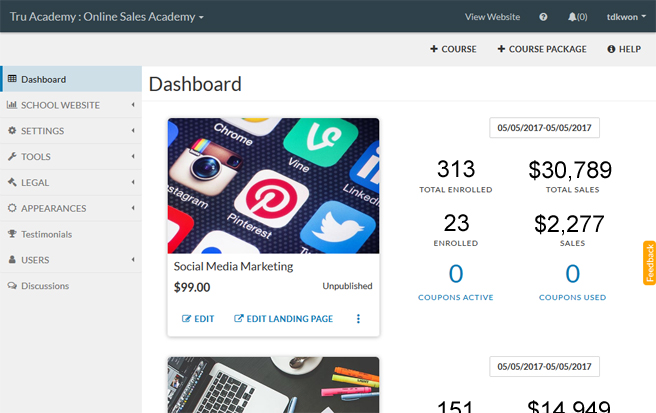
Task: Click COUPONS ACTIVE link
Action: [x=456, y=297]
